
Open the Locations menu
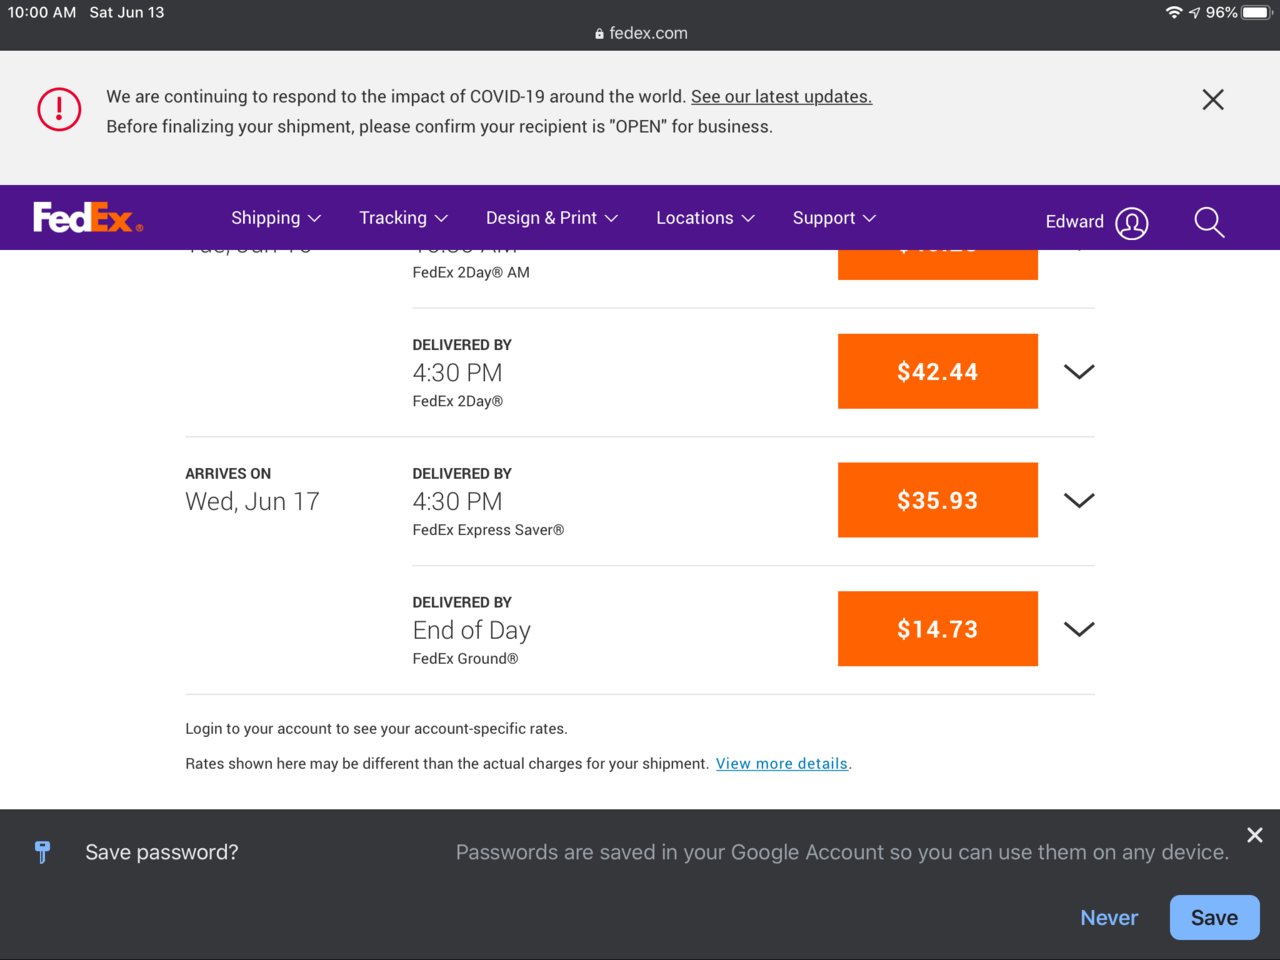coord(705,218)
